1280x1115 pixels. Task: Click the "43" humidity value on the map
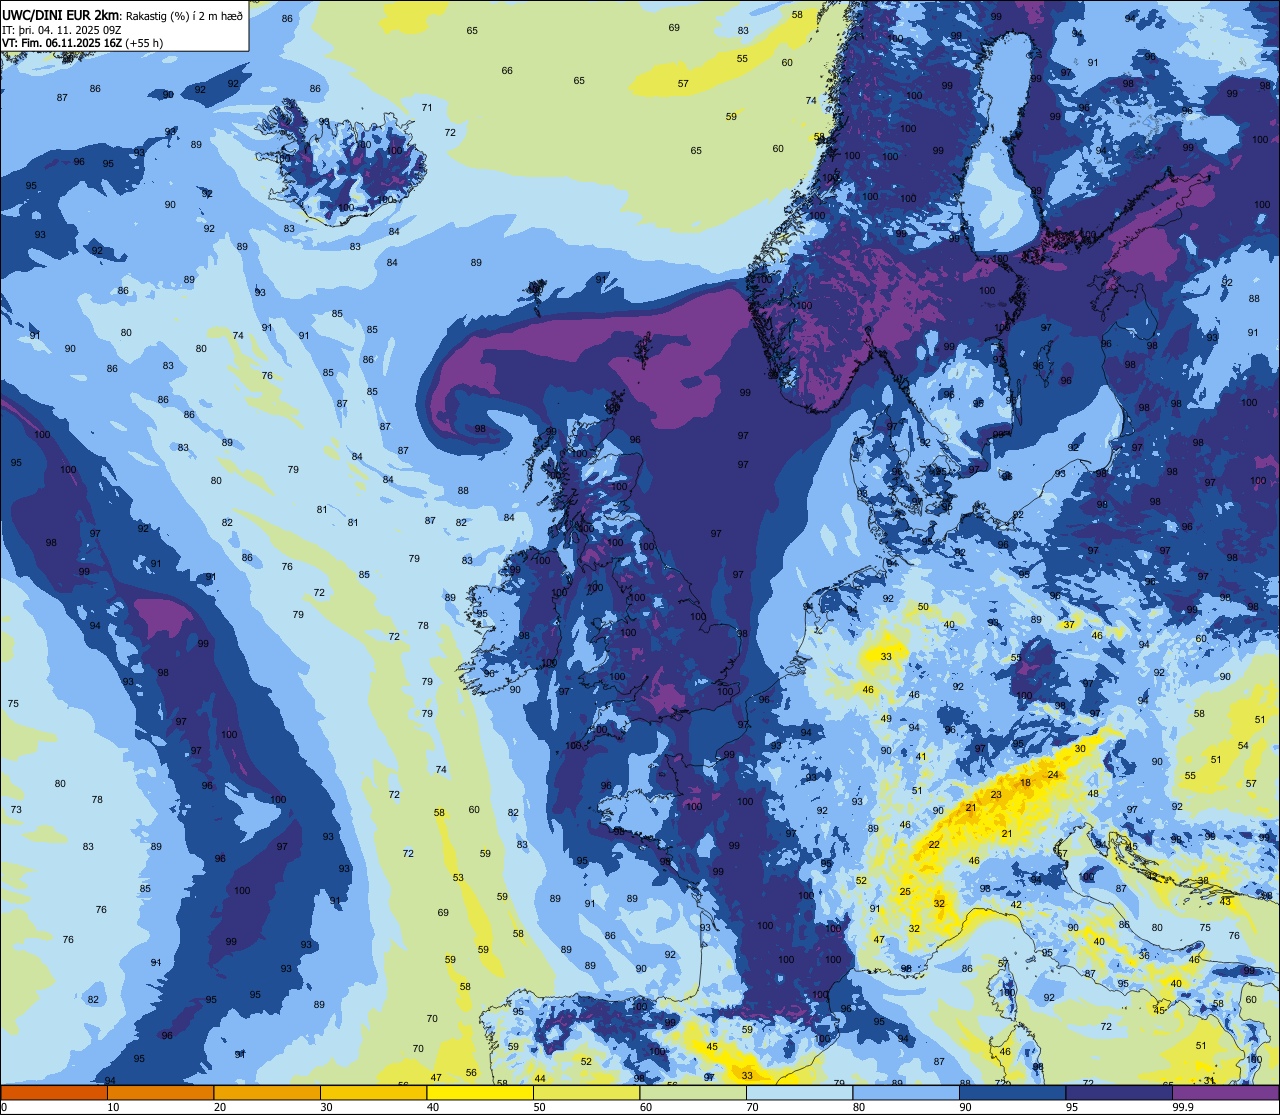tap(1225, 901)
